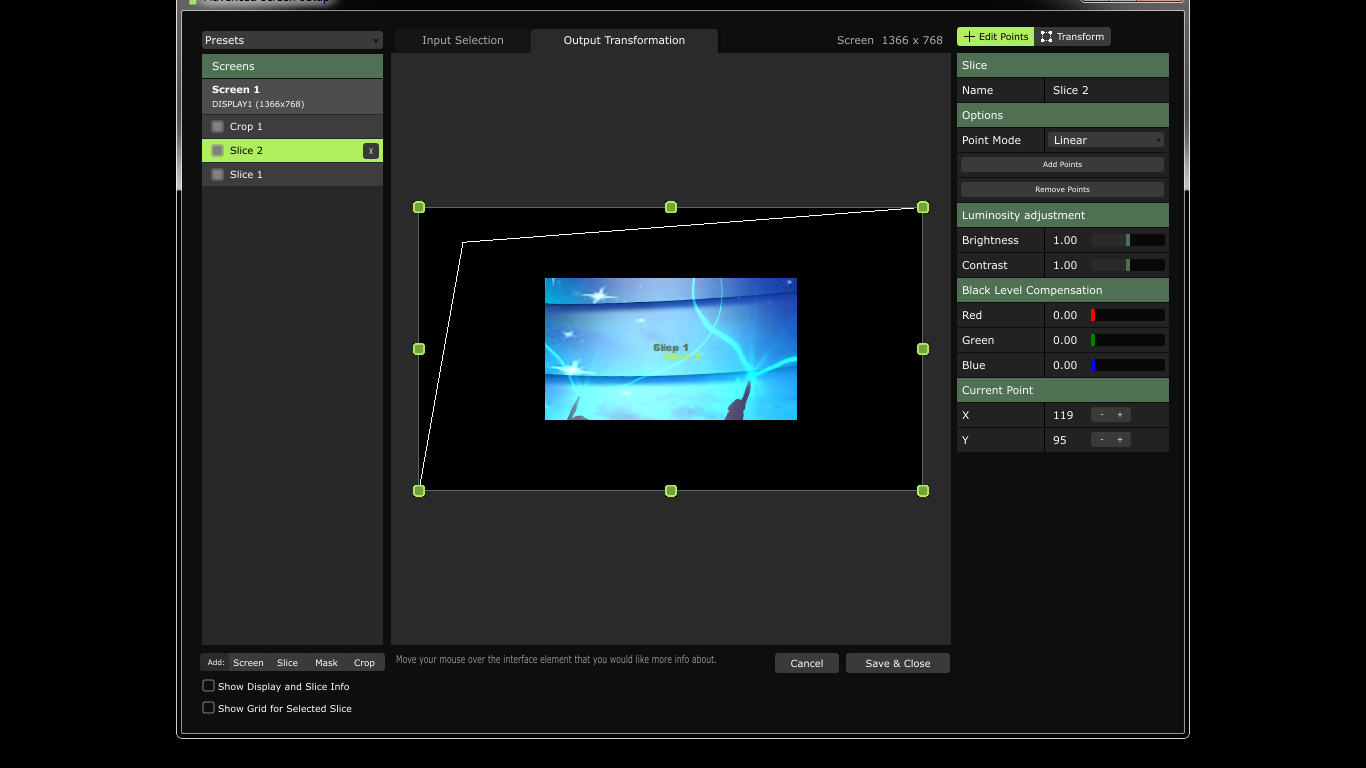
Task: Open the Point Mode Linear dropdown
Action: [1106, 140]
